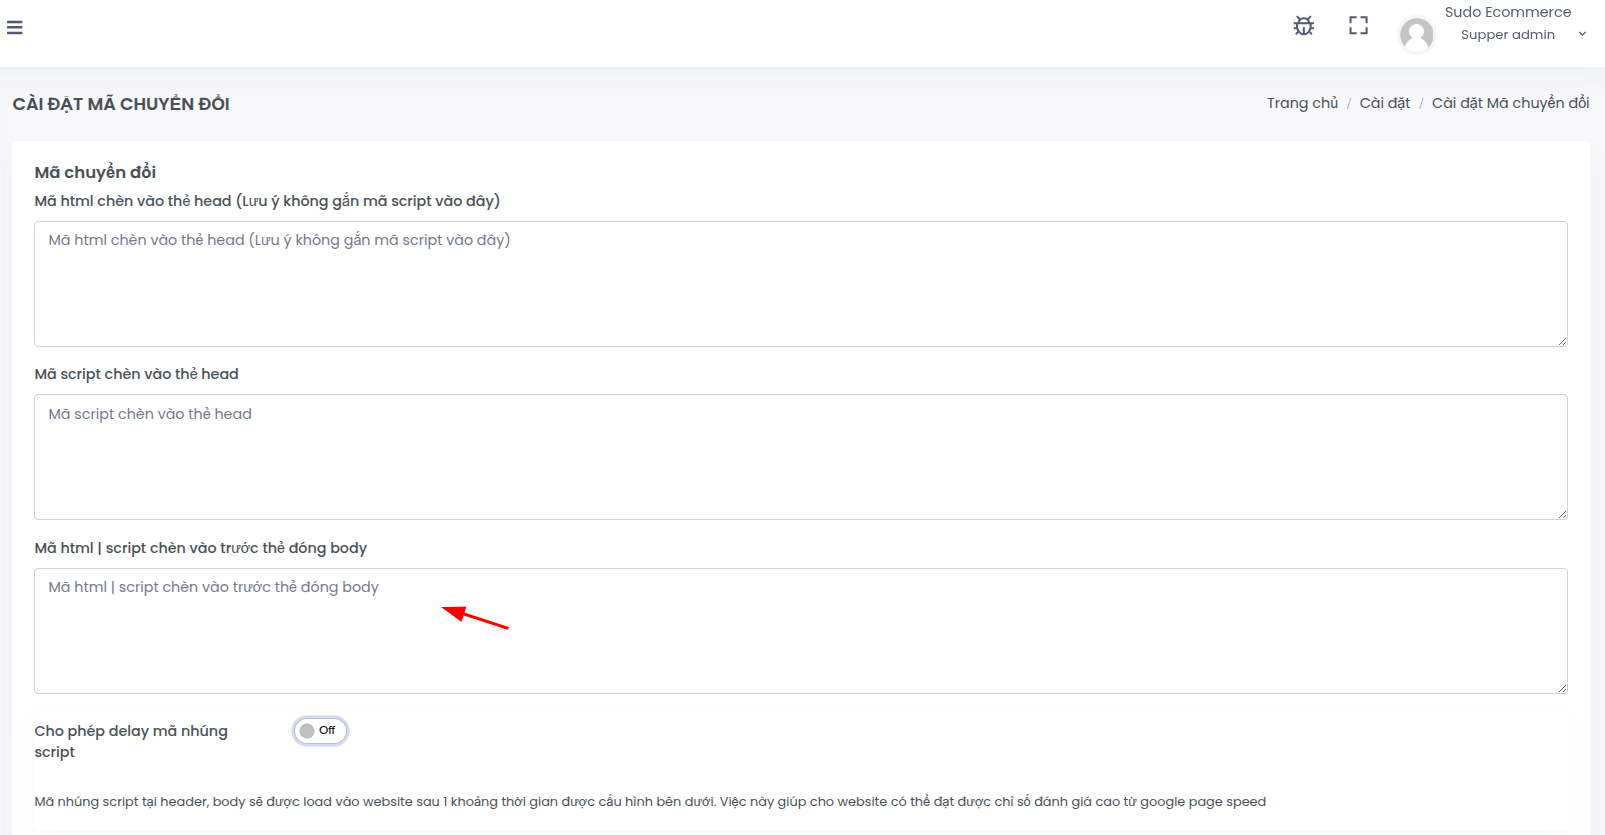Screen dimensions: 1605x835
Task: Toggle fullscreen mode icon
Action: click(1358, 26)
